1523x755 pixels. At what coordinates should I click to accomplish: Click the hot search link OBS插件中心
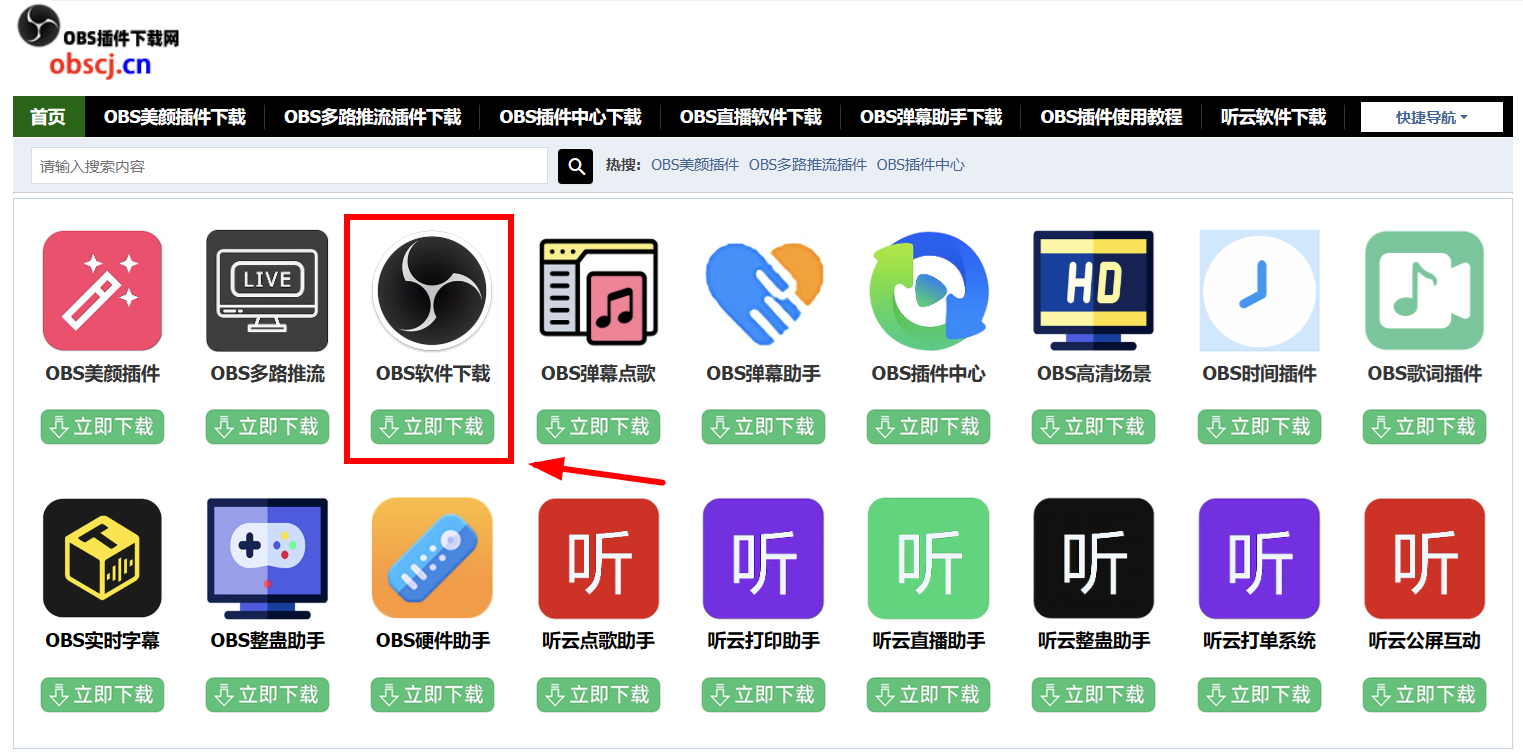[921, 165]
